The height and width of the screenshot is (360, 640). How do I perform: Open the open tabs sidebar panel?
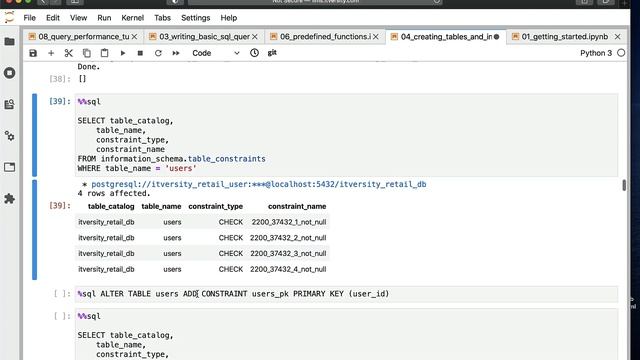point(9,167)
